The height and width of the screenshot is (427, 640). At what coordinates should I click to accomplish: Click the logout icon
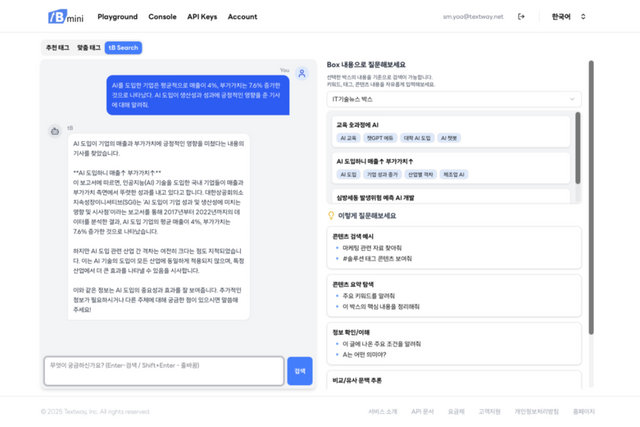pyautogui.click(x=521, y=17)
